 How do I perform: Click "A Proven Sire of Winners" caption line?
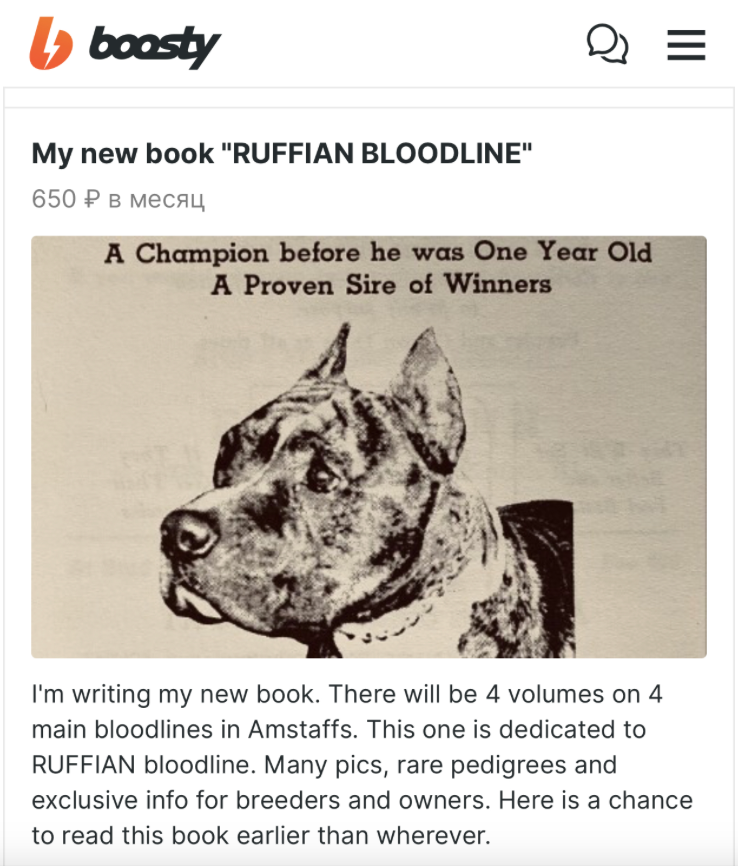point(381,284)
